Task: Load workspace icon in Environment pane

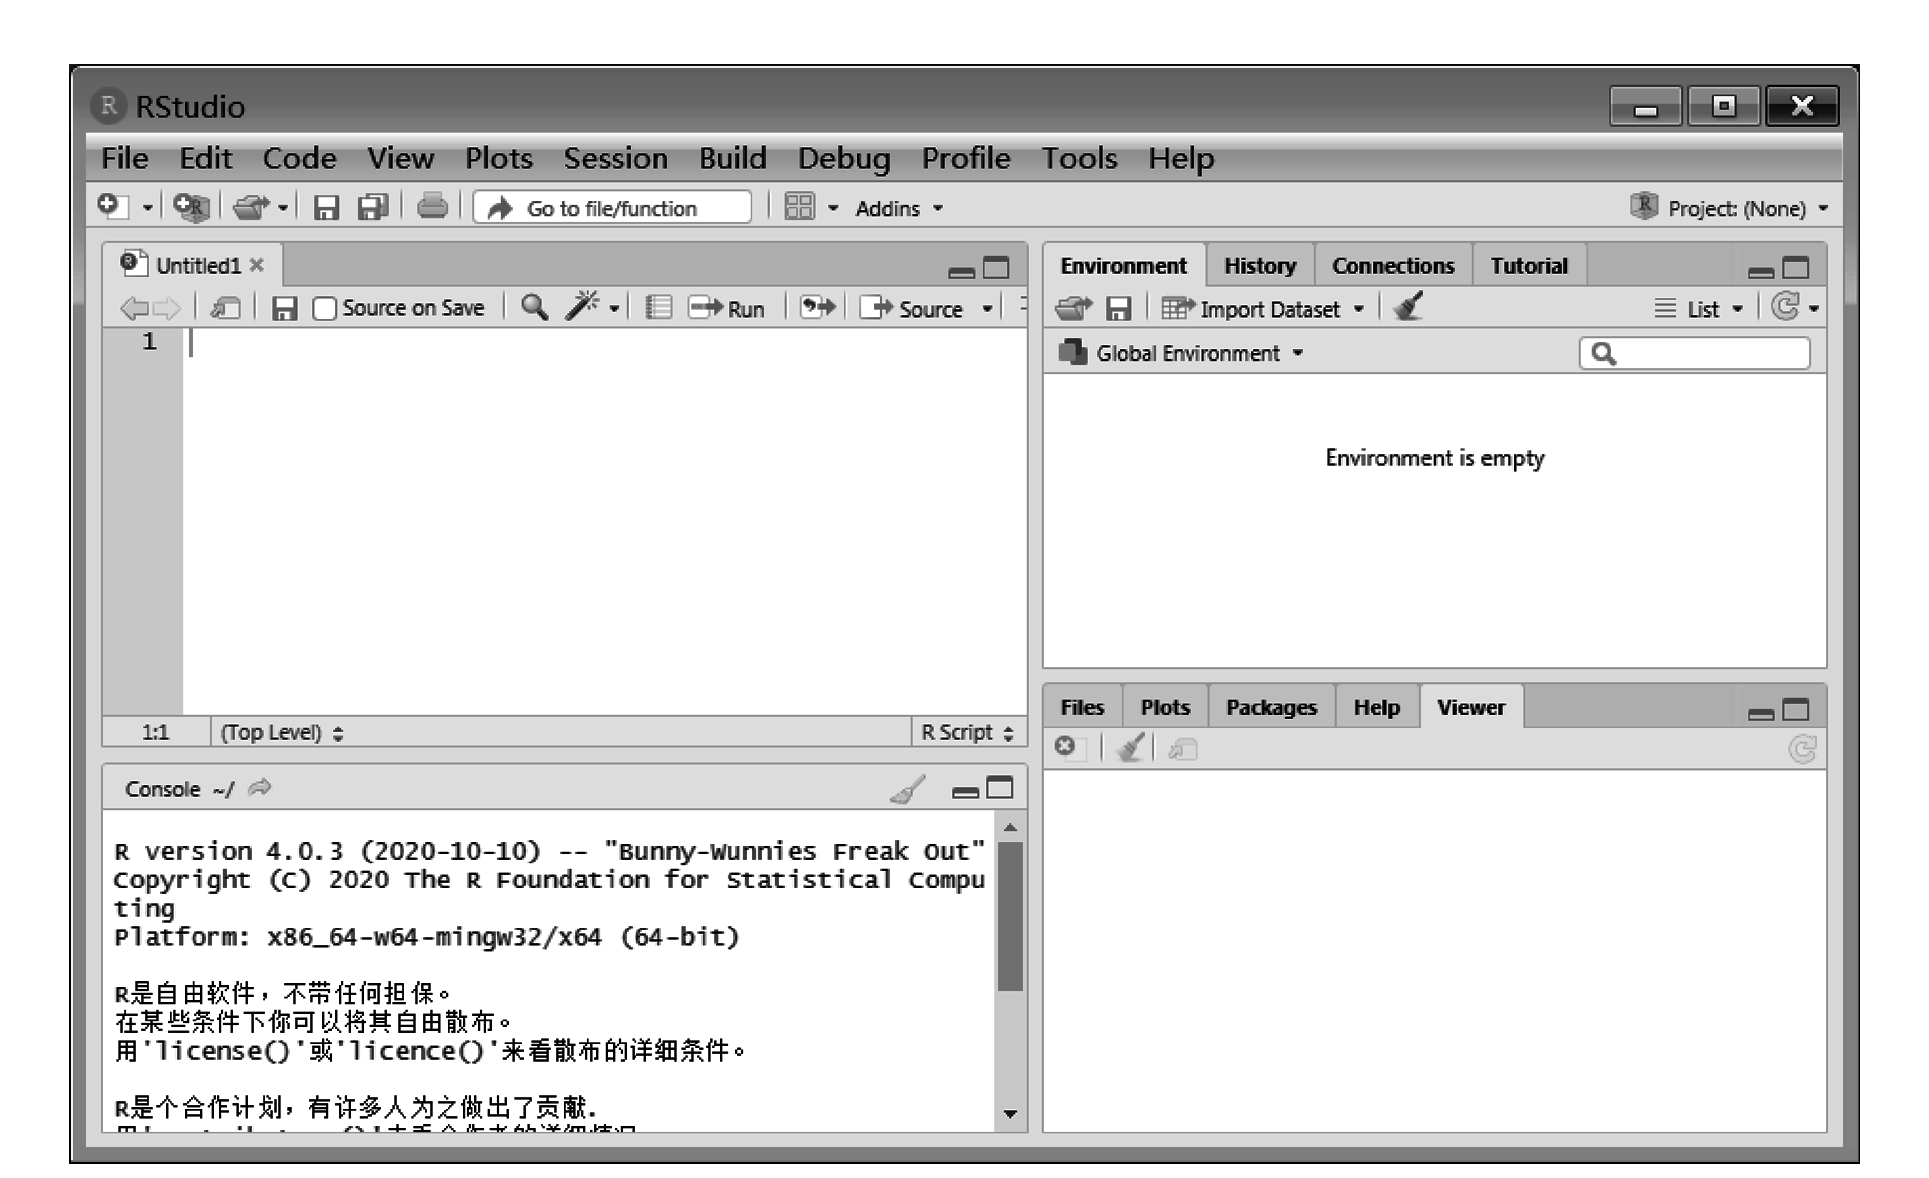Action: [x=1074, y=309]
